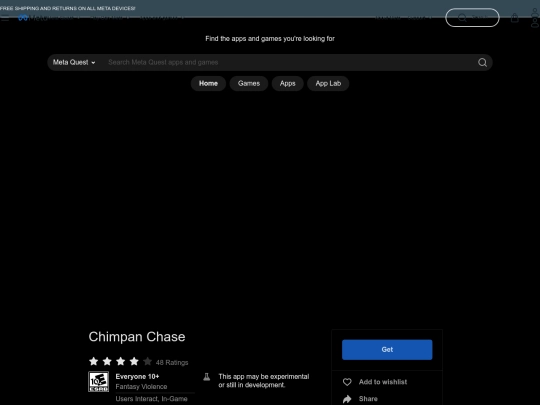Open the user profile icon
540x405 pixels.
534,18
